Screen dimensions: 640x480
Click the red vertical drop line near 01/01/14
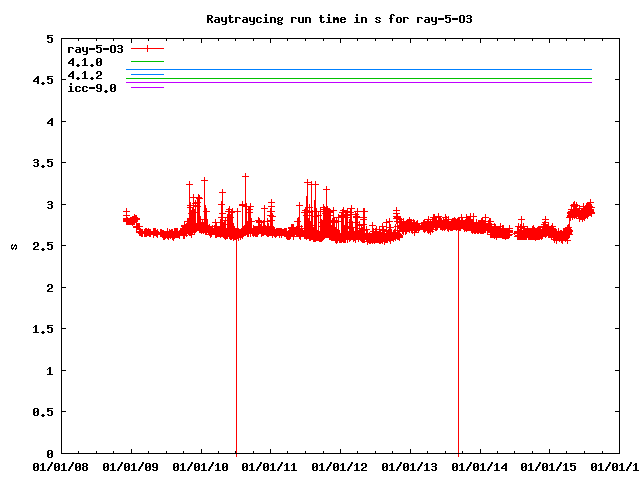459,350
